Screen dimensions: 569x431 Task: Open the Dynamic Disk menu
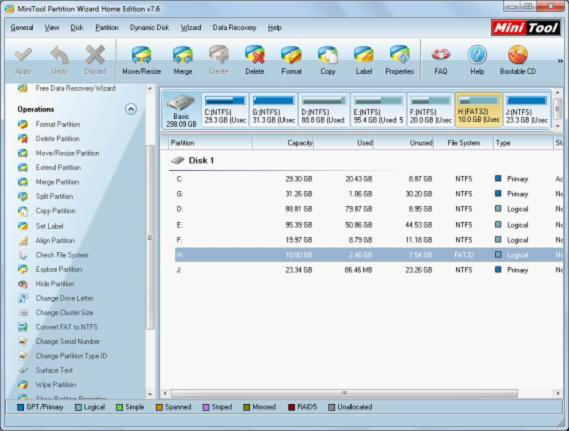point(149,28)
